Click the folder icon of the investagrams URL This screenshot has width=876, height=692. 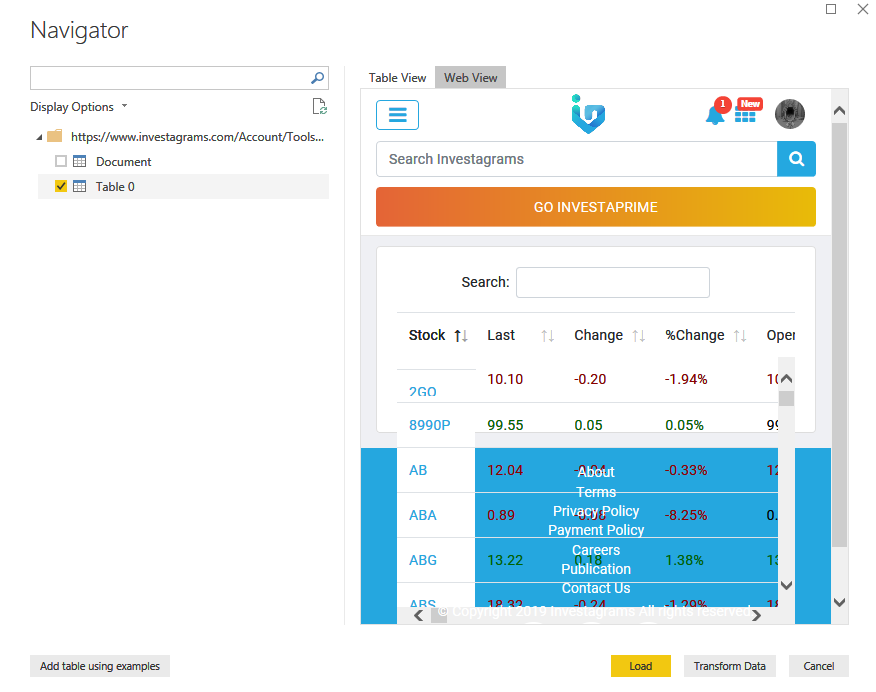pyautogui.click(x=55, y=136)
